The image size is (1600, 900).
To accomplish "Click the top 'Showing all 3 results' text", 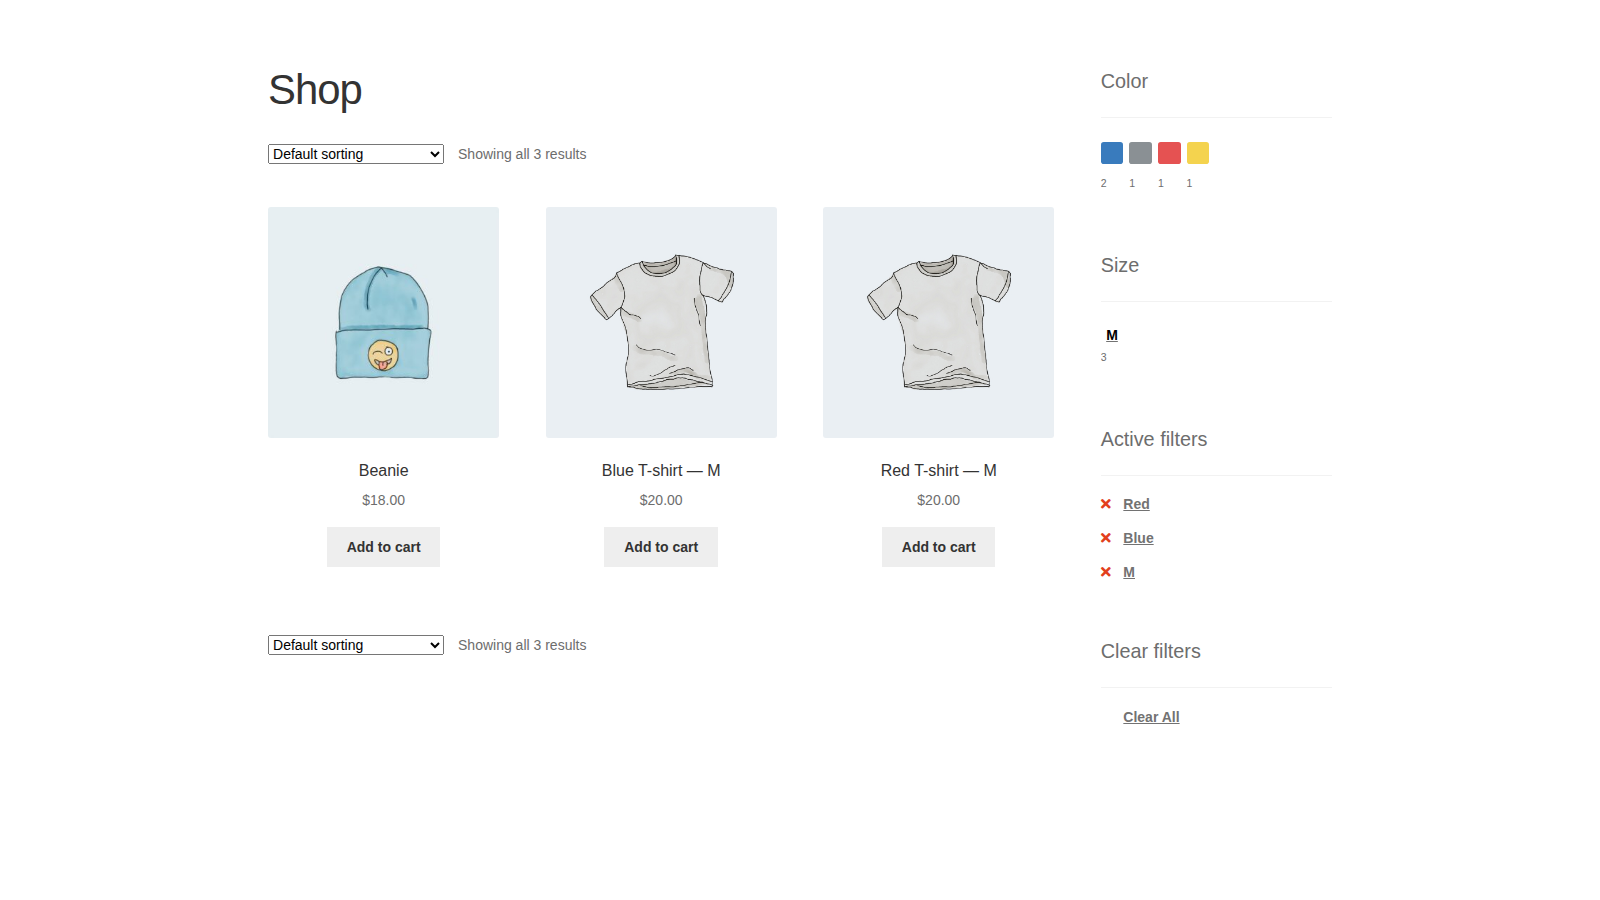I will (522, 154).
